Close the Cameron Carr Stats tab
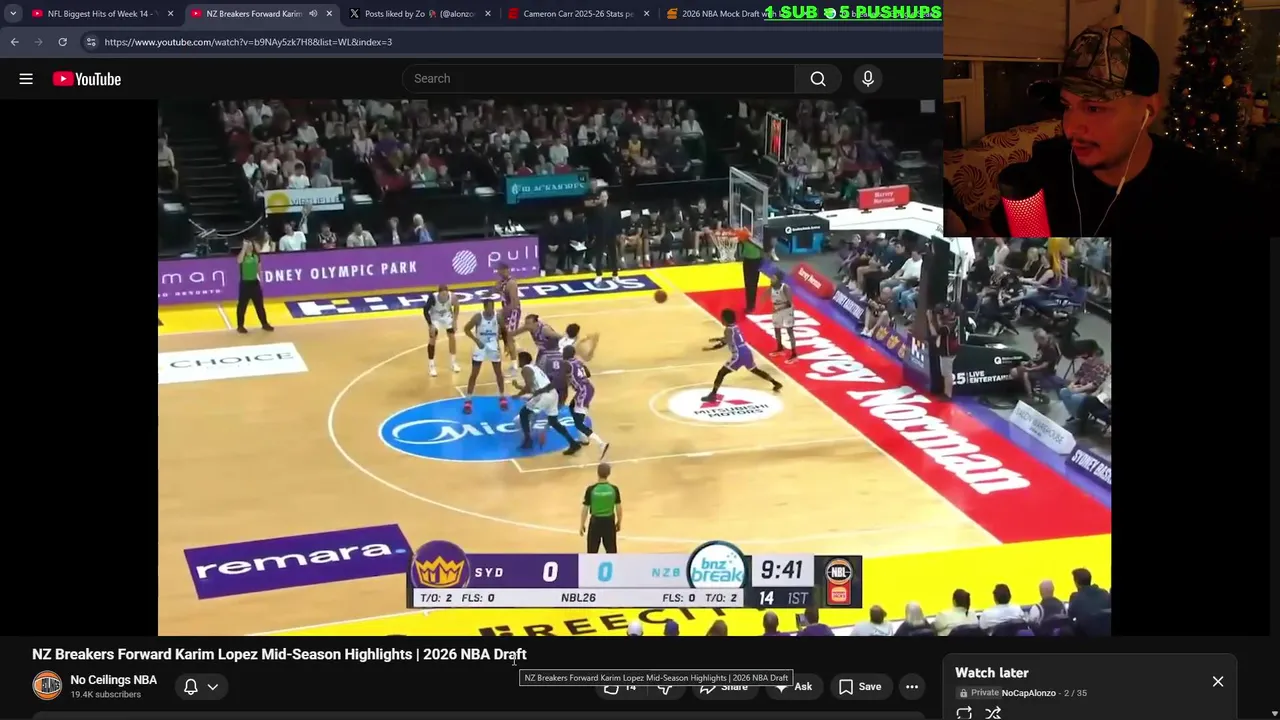The image size is (1280, 720). pos(646,14)
